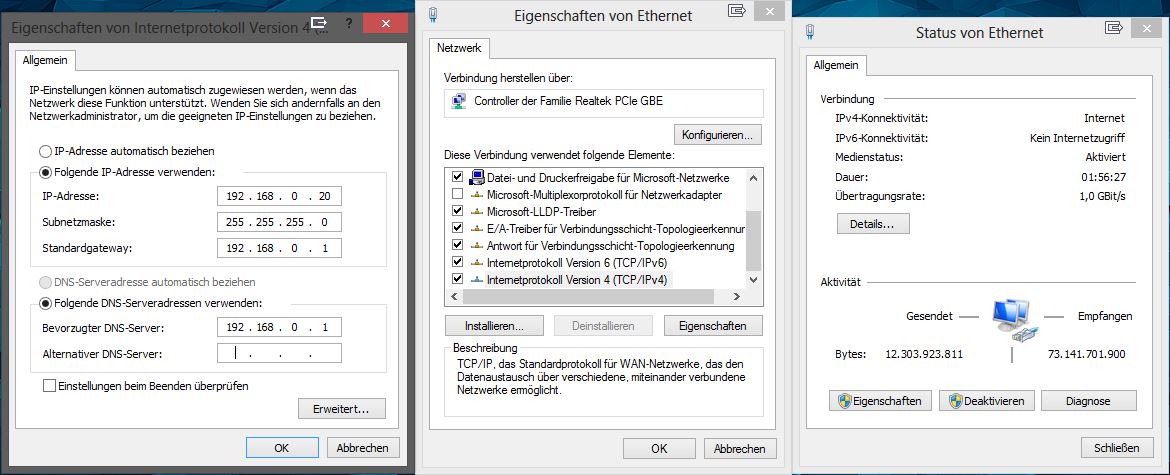Image resolution: width=1170 pixels, height=475 pixels.
Task: Click the right arrow of horizontal scrollbar
Action: [x=736, y=297]
